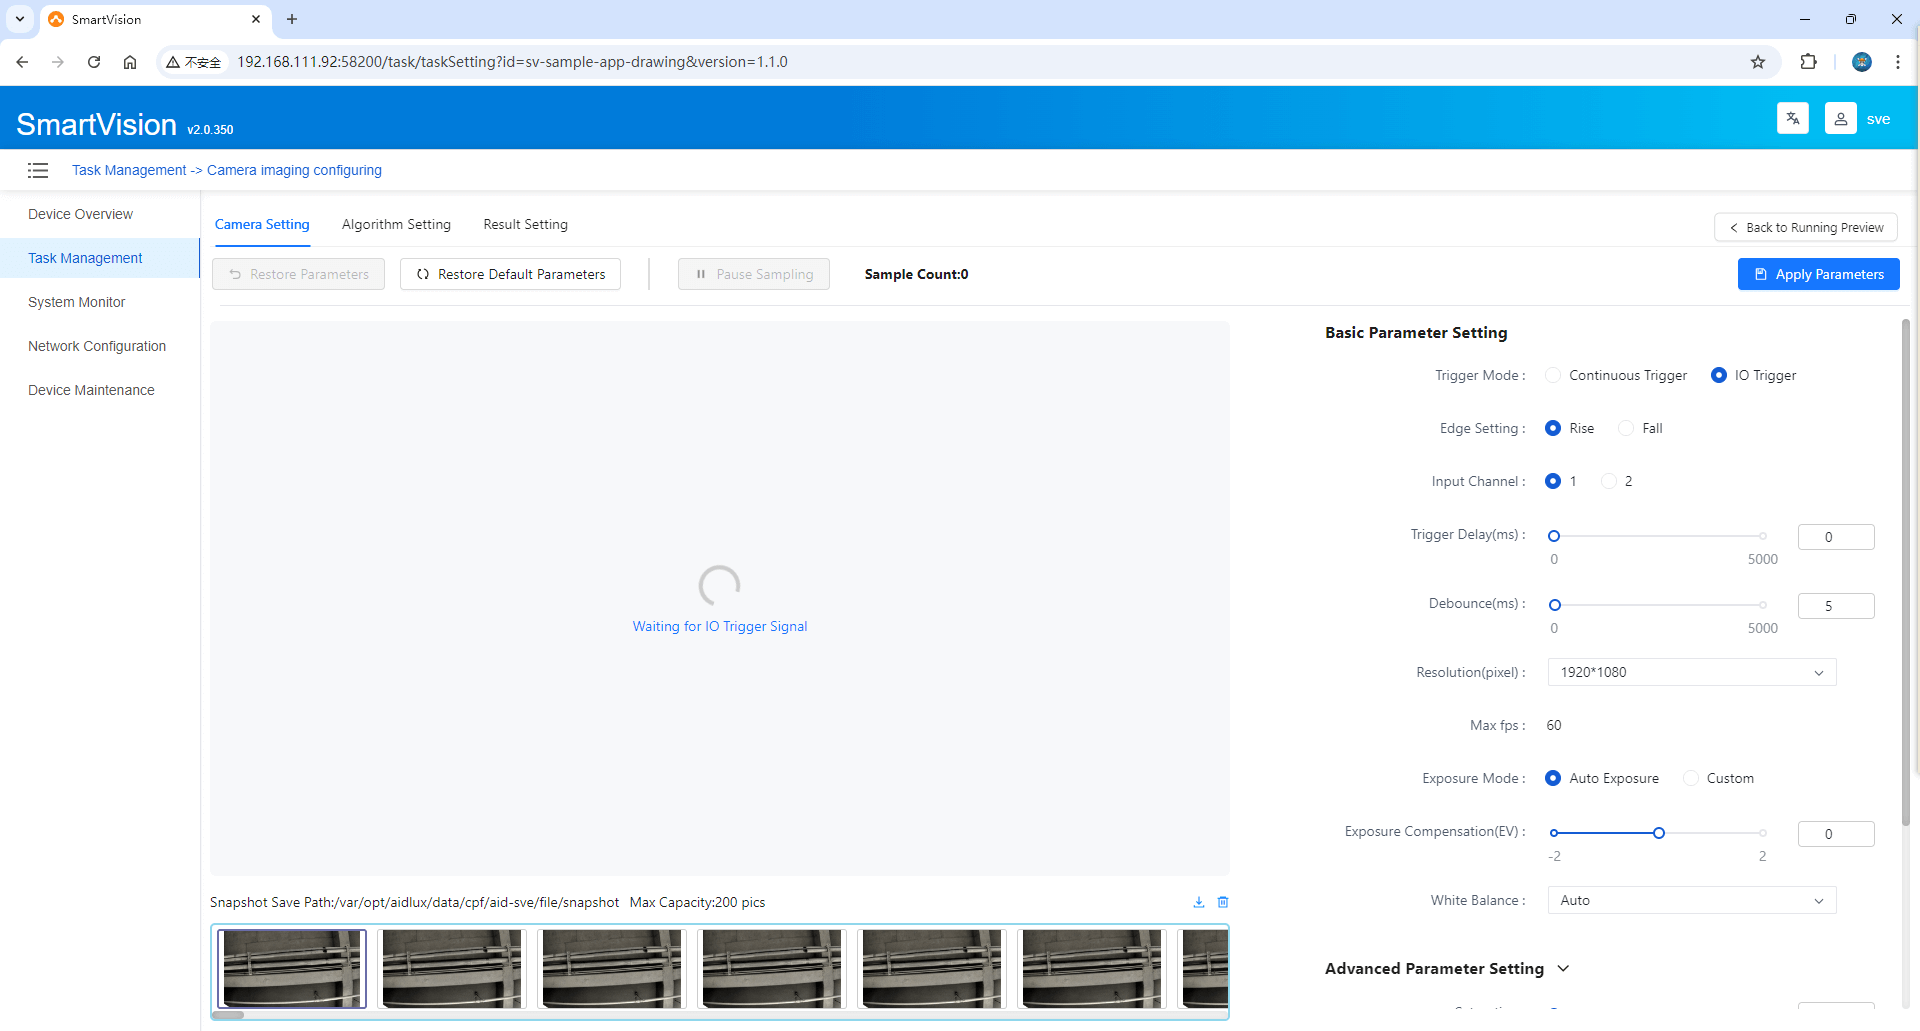Click Apply Parameters button
This screenshot has height=1031, width=1920.
point(1818,274)
